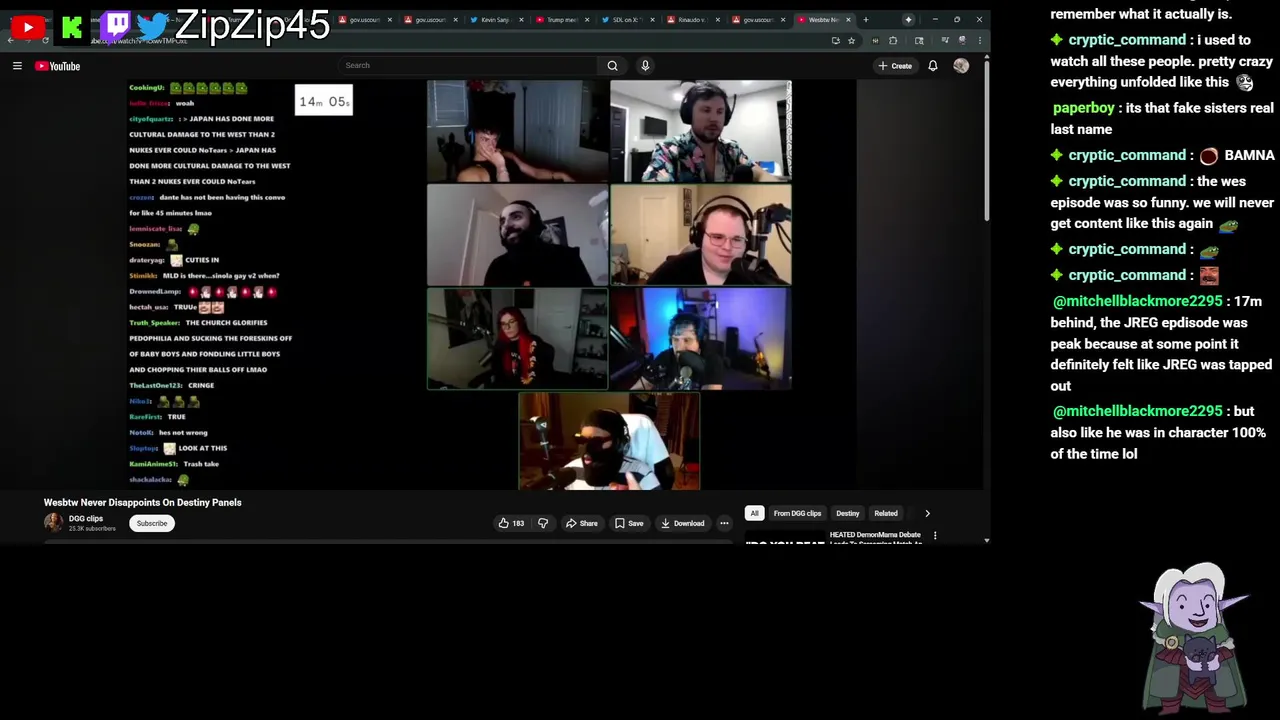This screenshot has width=1280, height=720.
Task: Close the Wesbtw Ne browser tab
Action: [848, 20]
